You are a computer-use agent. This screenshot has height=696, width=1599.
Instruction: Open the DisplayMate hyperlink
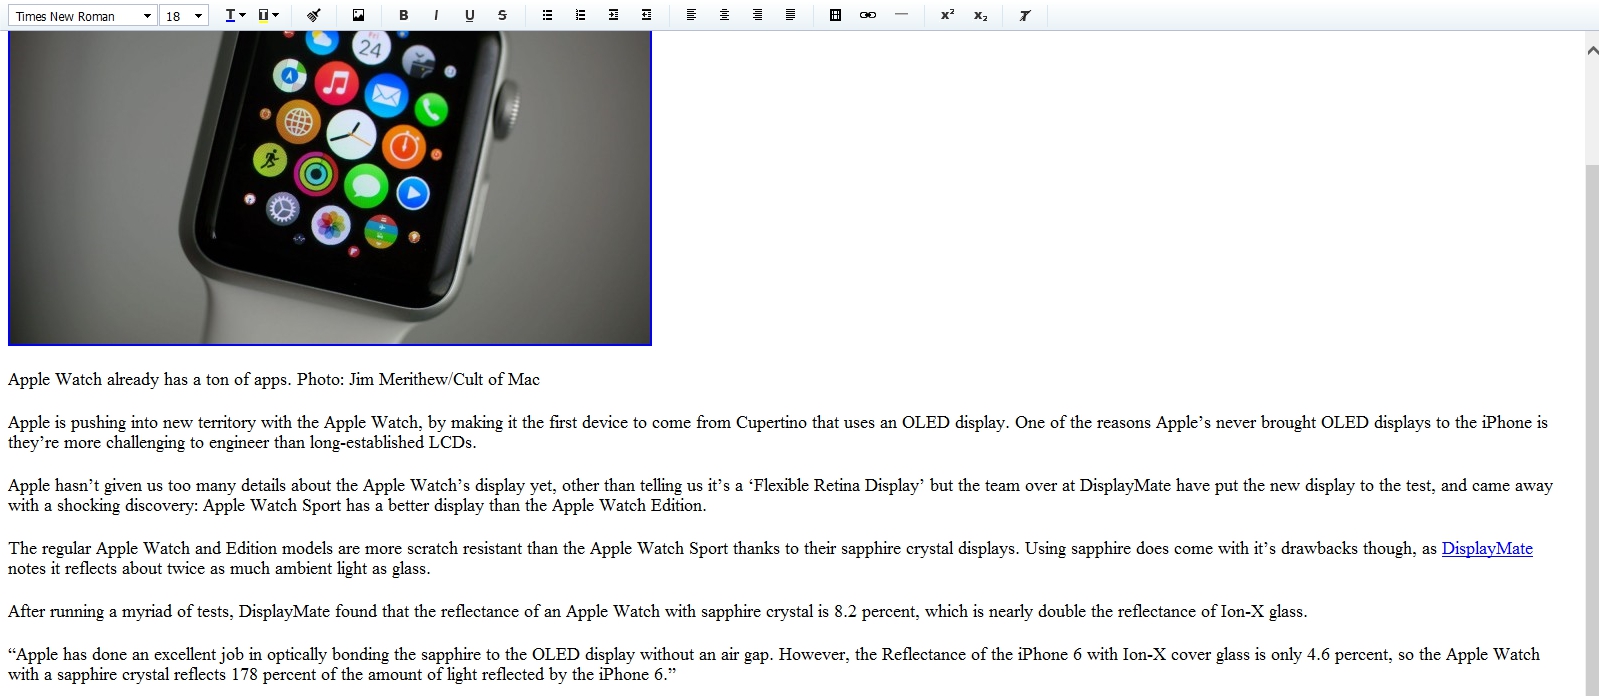pyautogui.click(x=1487, y=548)
